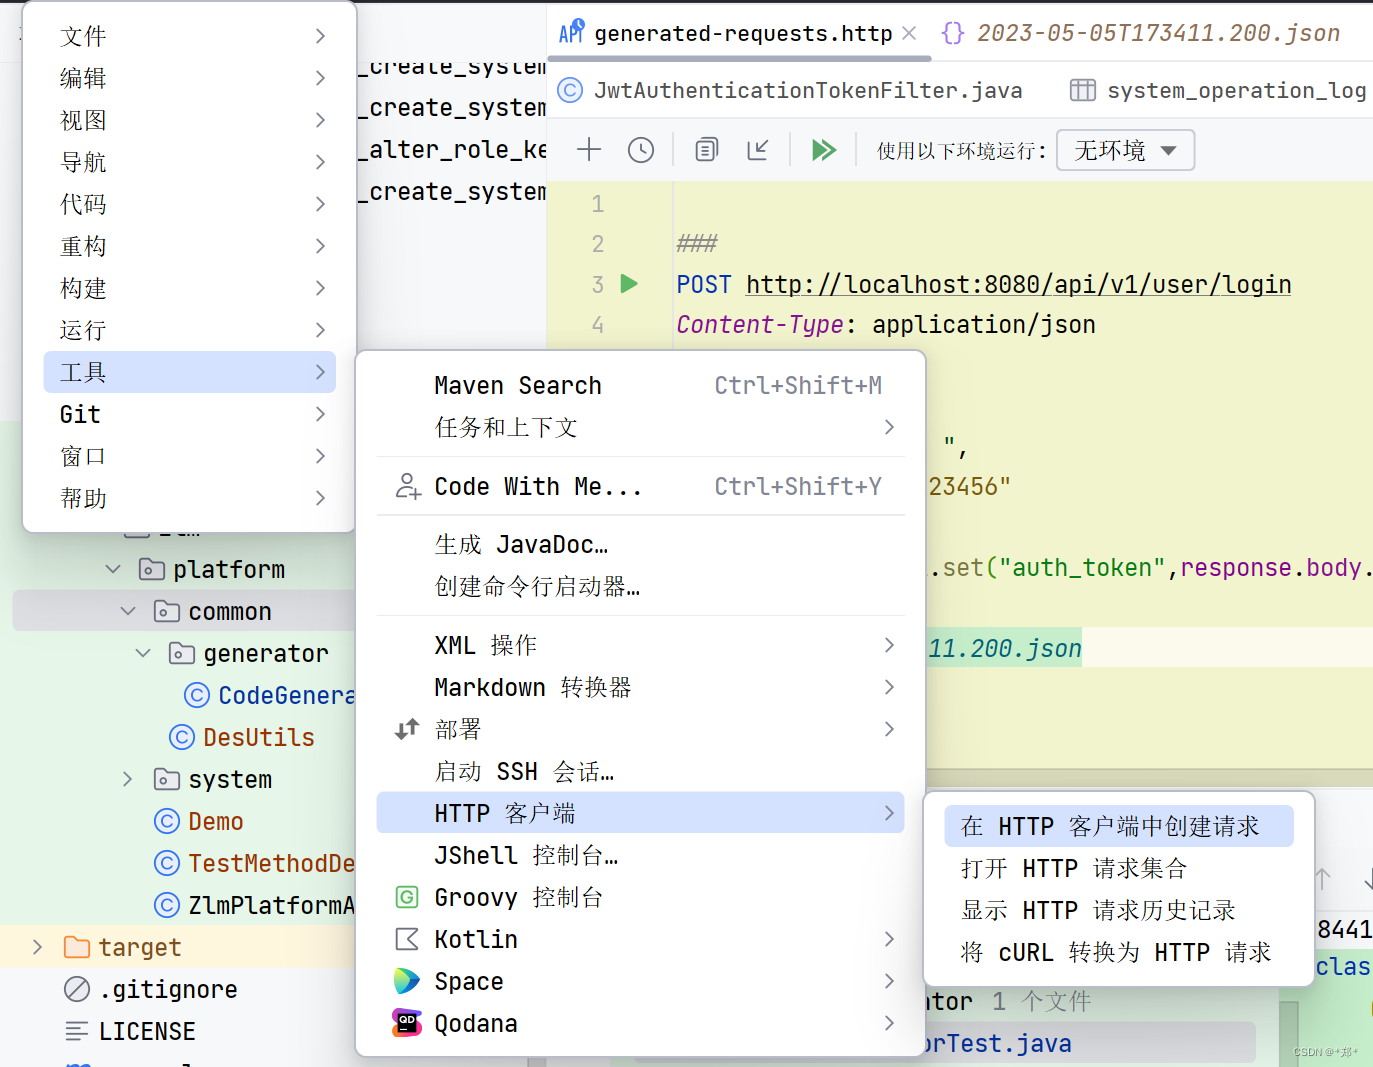Open the 重构 menu
Image resolution: width=1373 pixels, height=1067 pixels.
190,246
